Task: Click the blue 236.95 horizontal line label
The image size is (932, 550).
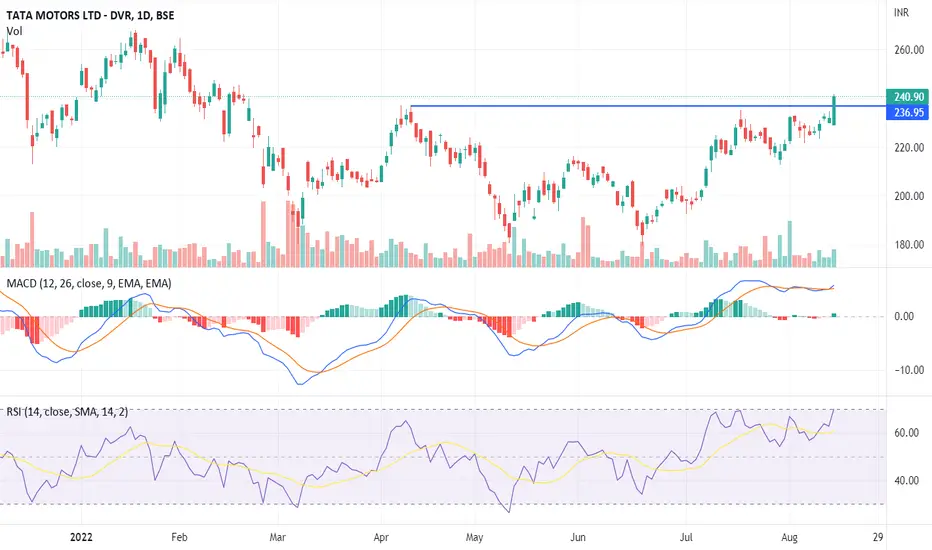Action: pyautogui.click(x=907, y=112)
